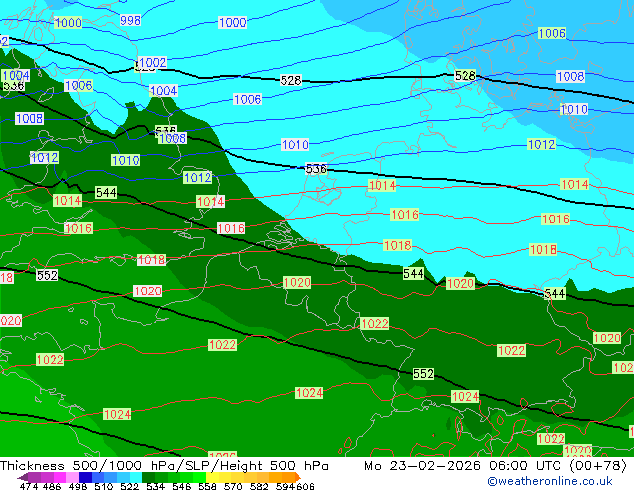This screenshot has height=490, width=634.
Task: Click the (00+78) forecast hour text
Action: (x=598, y=466)
